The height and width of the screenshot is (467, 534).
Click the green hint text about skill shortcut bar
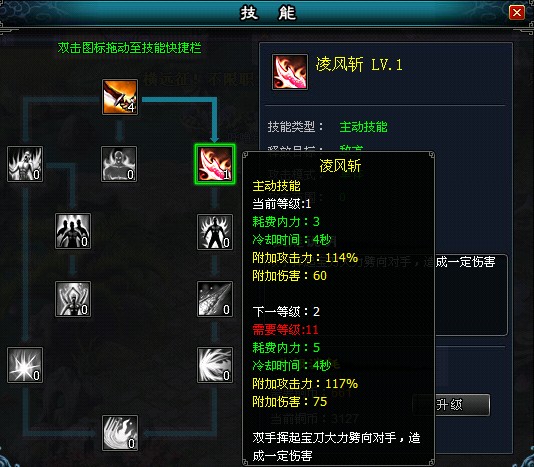129,48
